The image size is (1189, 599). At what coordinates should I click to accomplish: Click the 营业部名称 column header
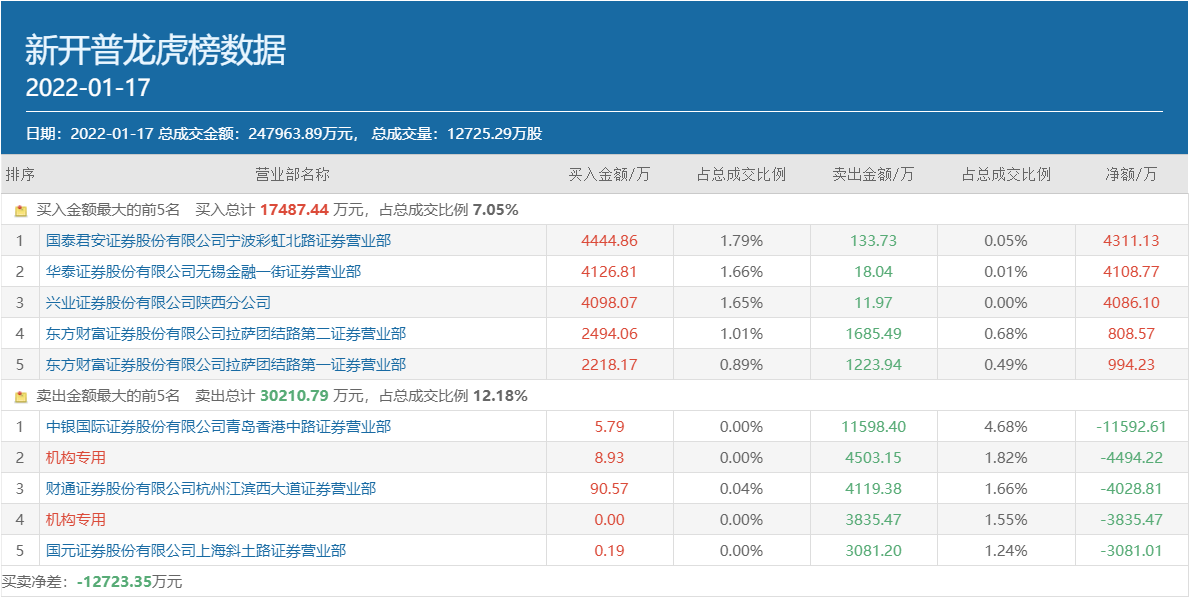pyautogui.click(x=292, y=175)
